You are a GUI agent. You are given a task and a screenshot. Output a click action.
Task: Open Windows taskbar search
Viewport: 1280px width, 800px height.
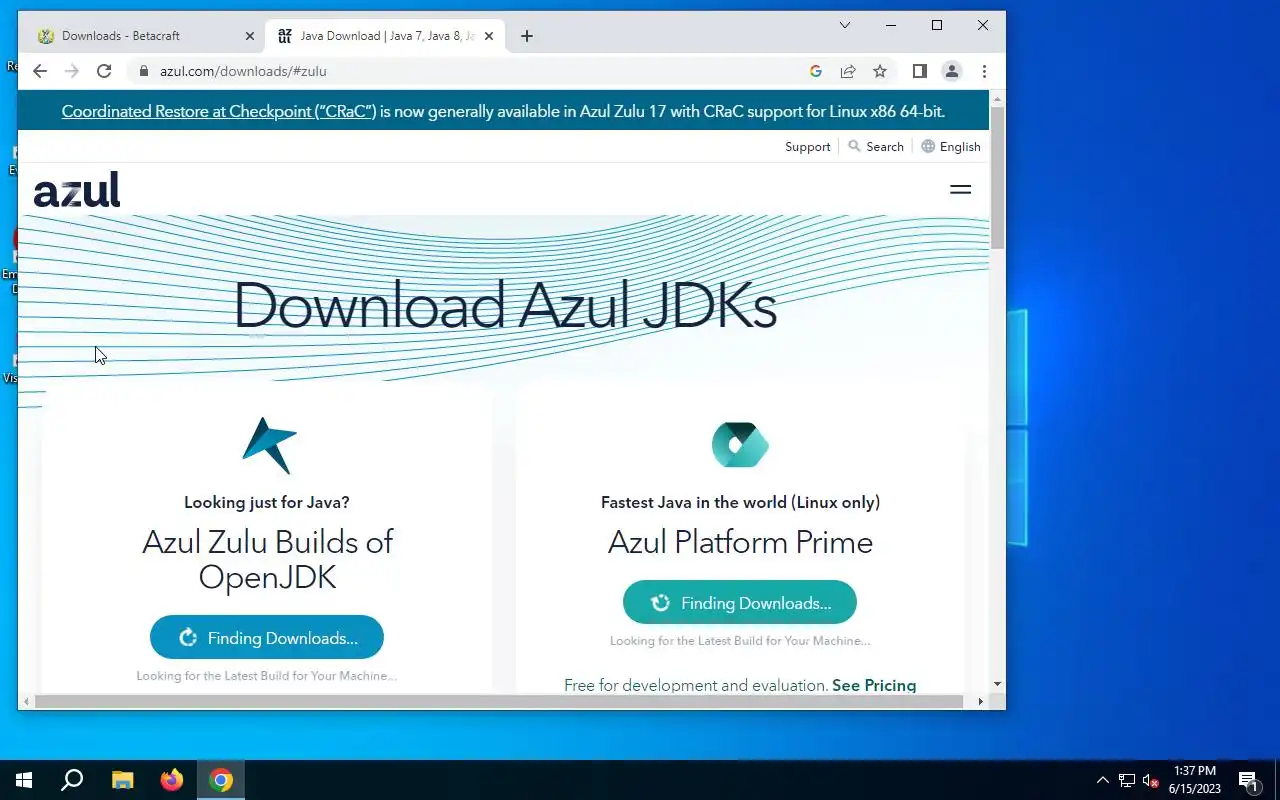pos(72,780)
